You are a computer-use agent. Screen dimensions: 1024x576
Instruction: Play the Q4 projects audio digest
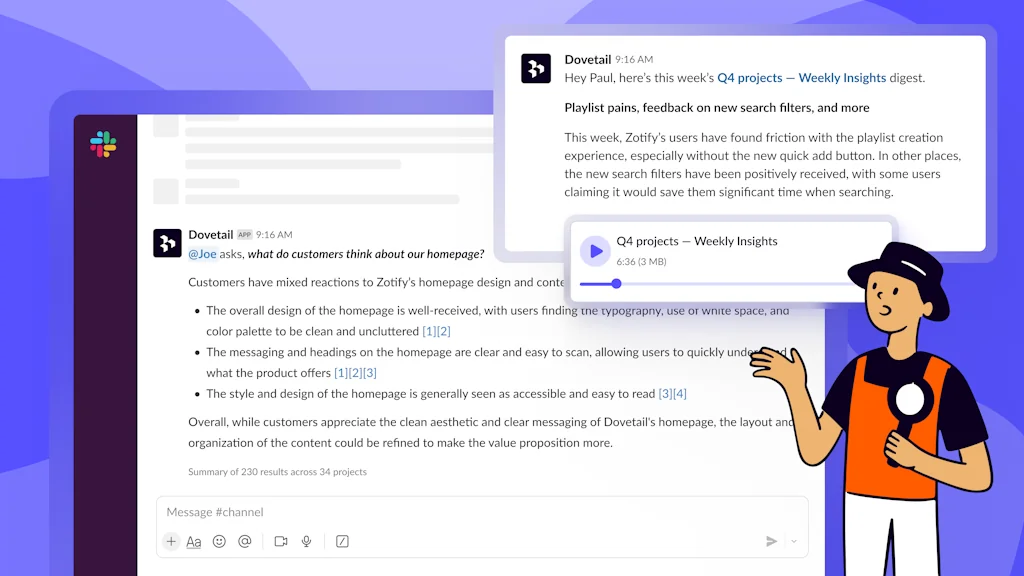click(597, 251)
